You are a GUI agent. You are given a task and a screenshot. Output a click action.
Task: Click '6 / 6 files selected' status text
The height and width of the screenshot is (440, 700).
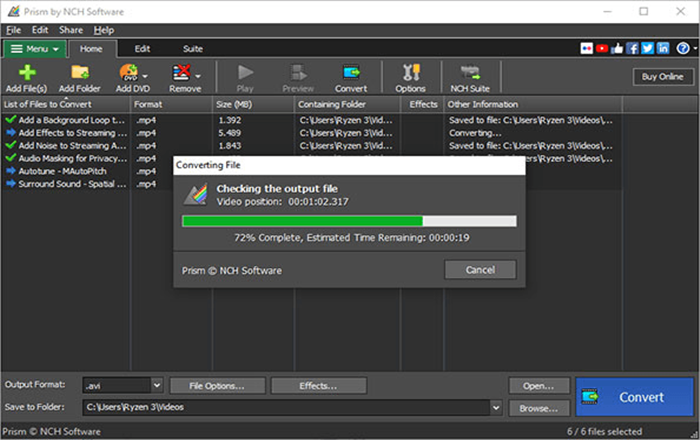[x=604, y=432]
